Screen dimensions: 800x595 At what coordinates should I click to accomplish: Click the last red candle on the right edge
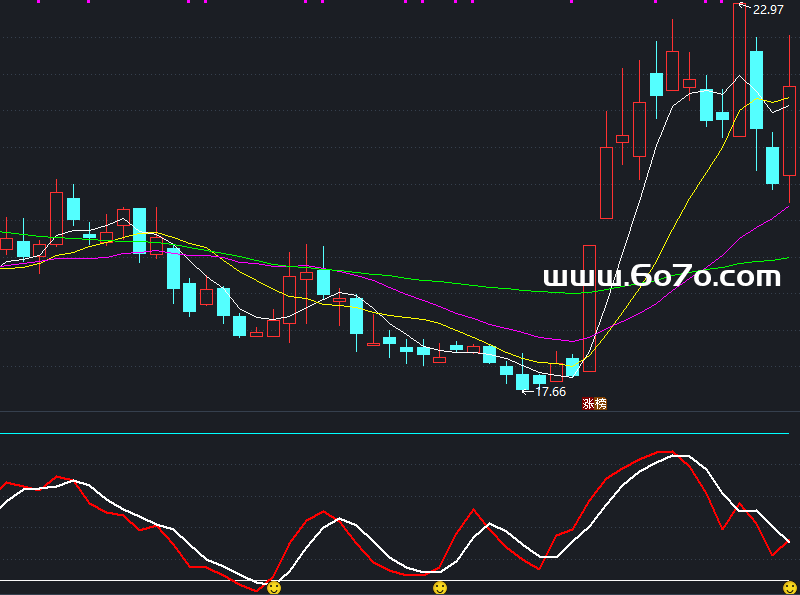pyautogui.click(x=789, y=130)
